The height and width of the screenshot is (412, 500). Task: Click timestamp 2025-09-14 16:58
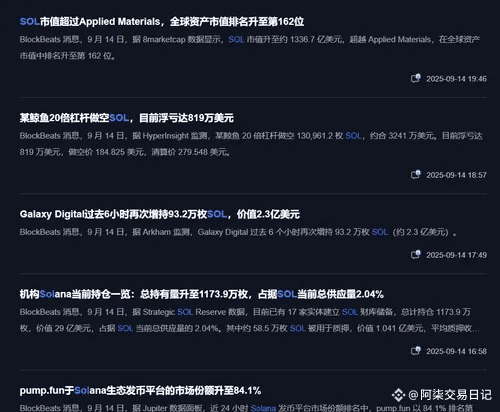(456, 352)
